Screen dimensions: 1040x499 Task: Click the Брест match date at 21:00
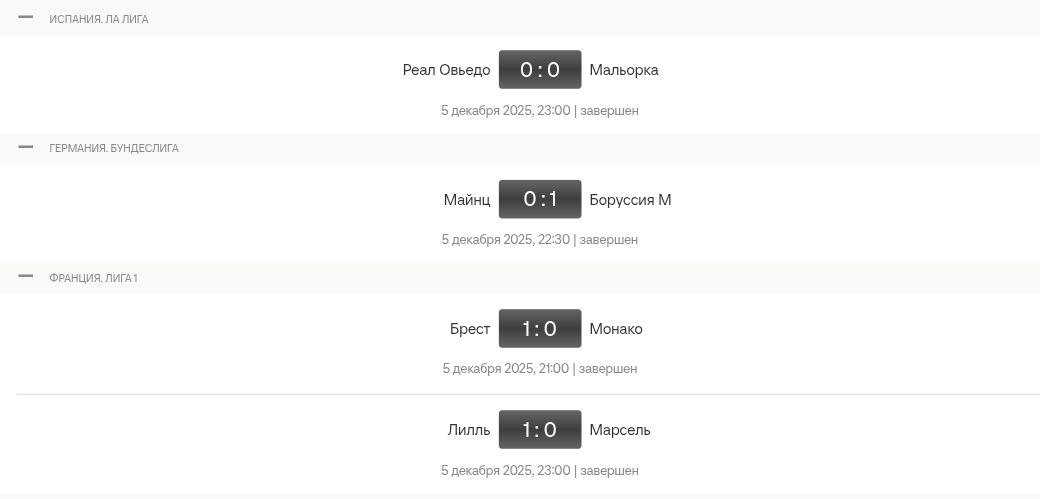506,368
